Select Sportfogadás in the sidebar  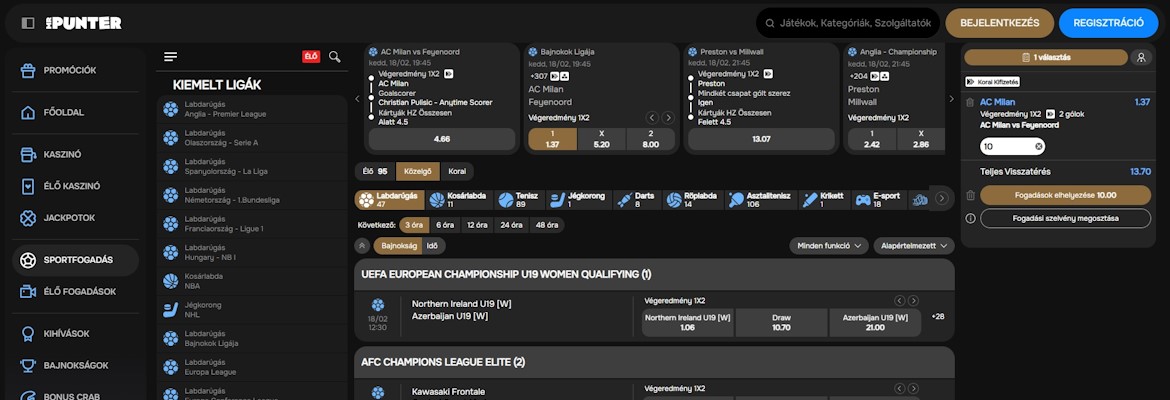[x=75, y=260]
